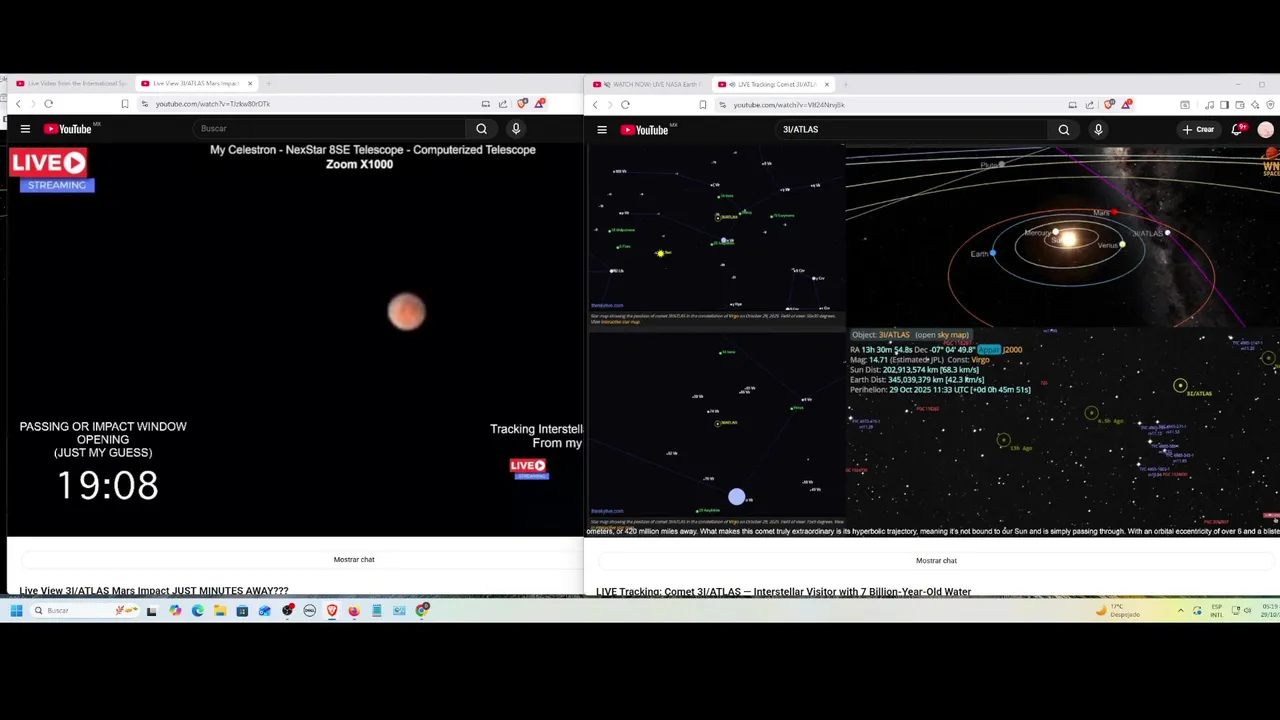Open Leo AI sparkle icon in right browser
Image resolution: width=1280 pixels, height=720 pixels.
pos(1255,105)
